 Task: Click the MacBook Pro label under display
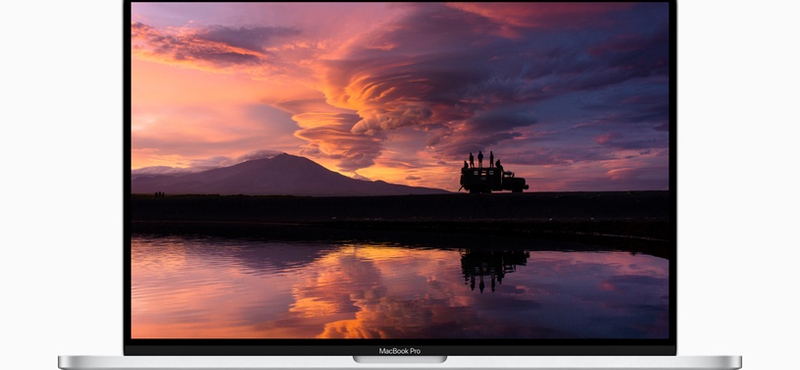click(399, 351)
